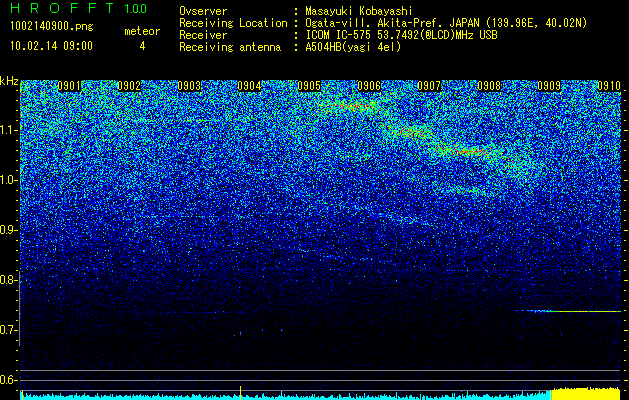Click the yellow signal level bar at 0909
The width and height of the screenshot is (629, 400).
point(586,394)
